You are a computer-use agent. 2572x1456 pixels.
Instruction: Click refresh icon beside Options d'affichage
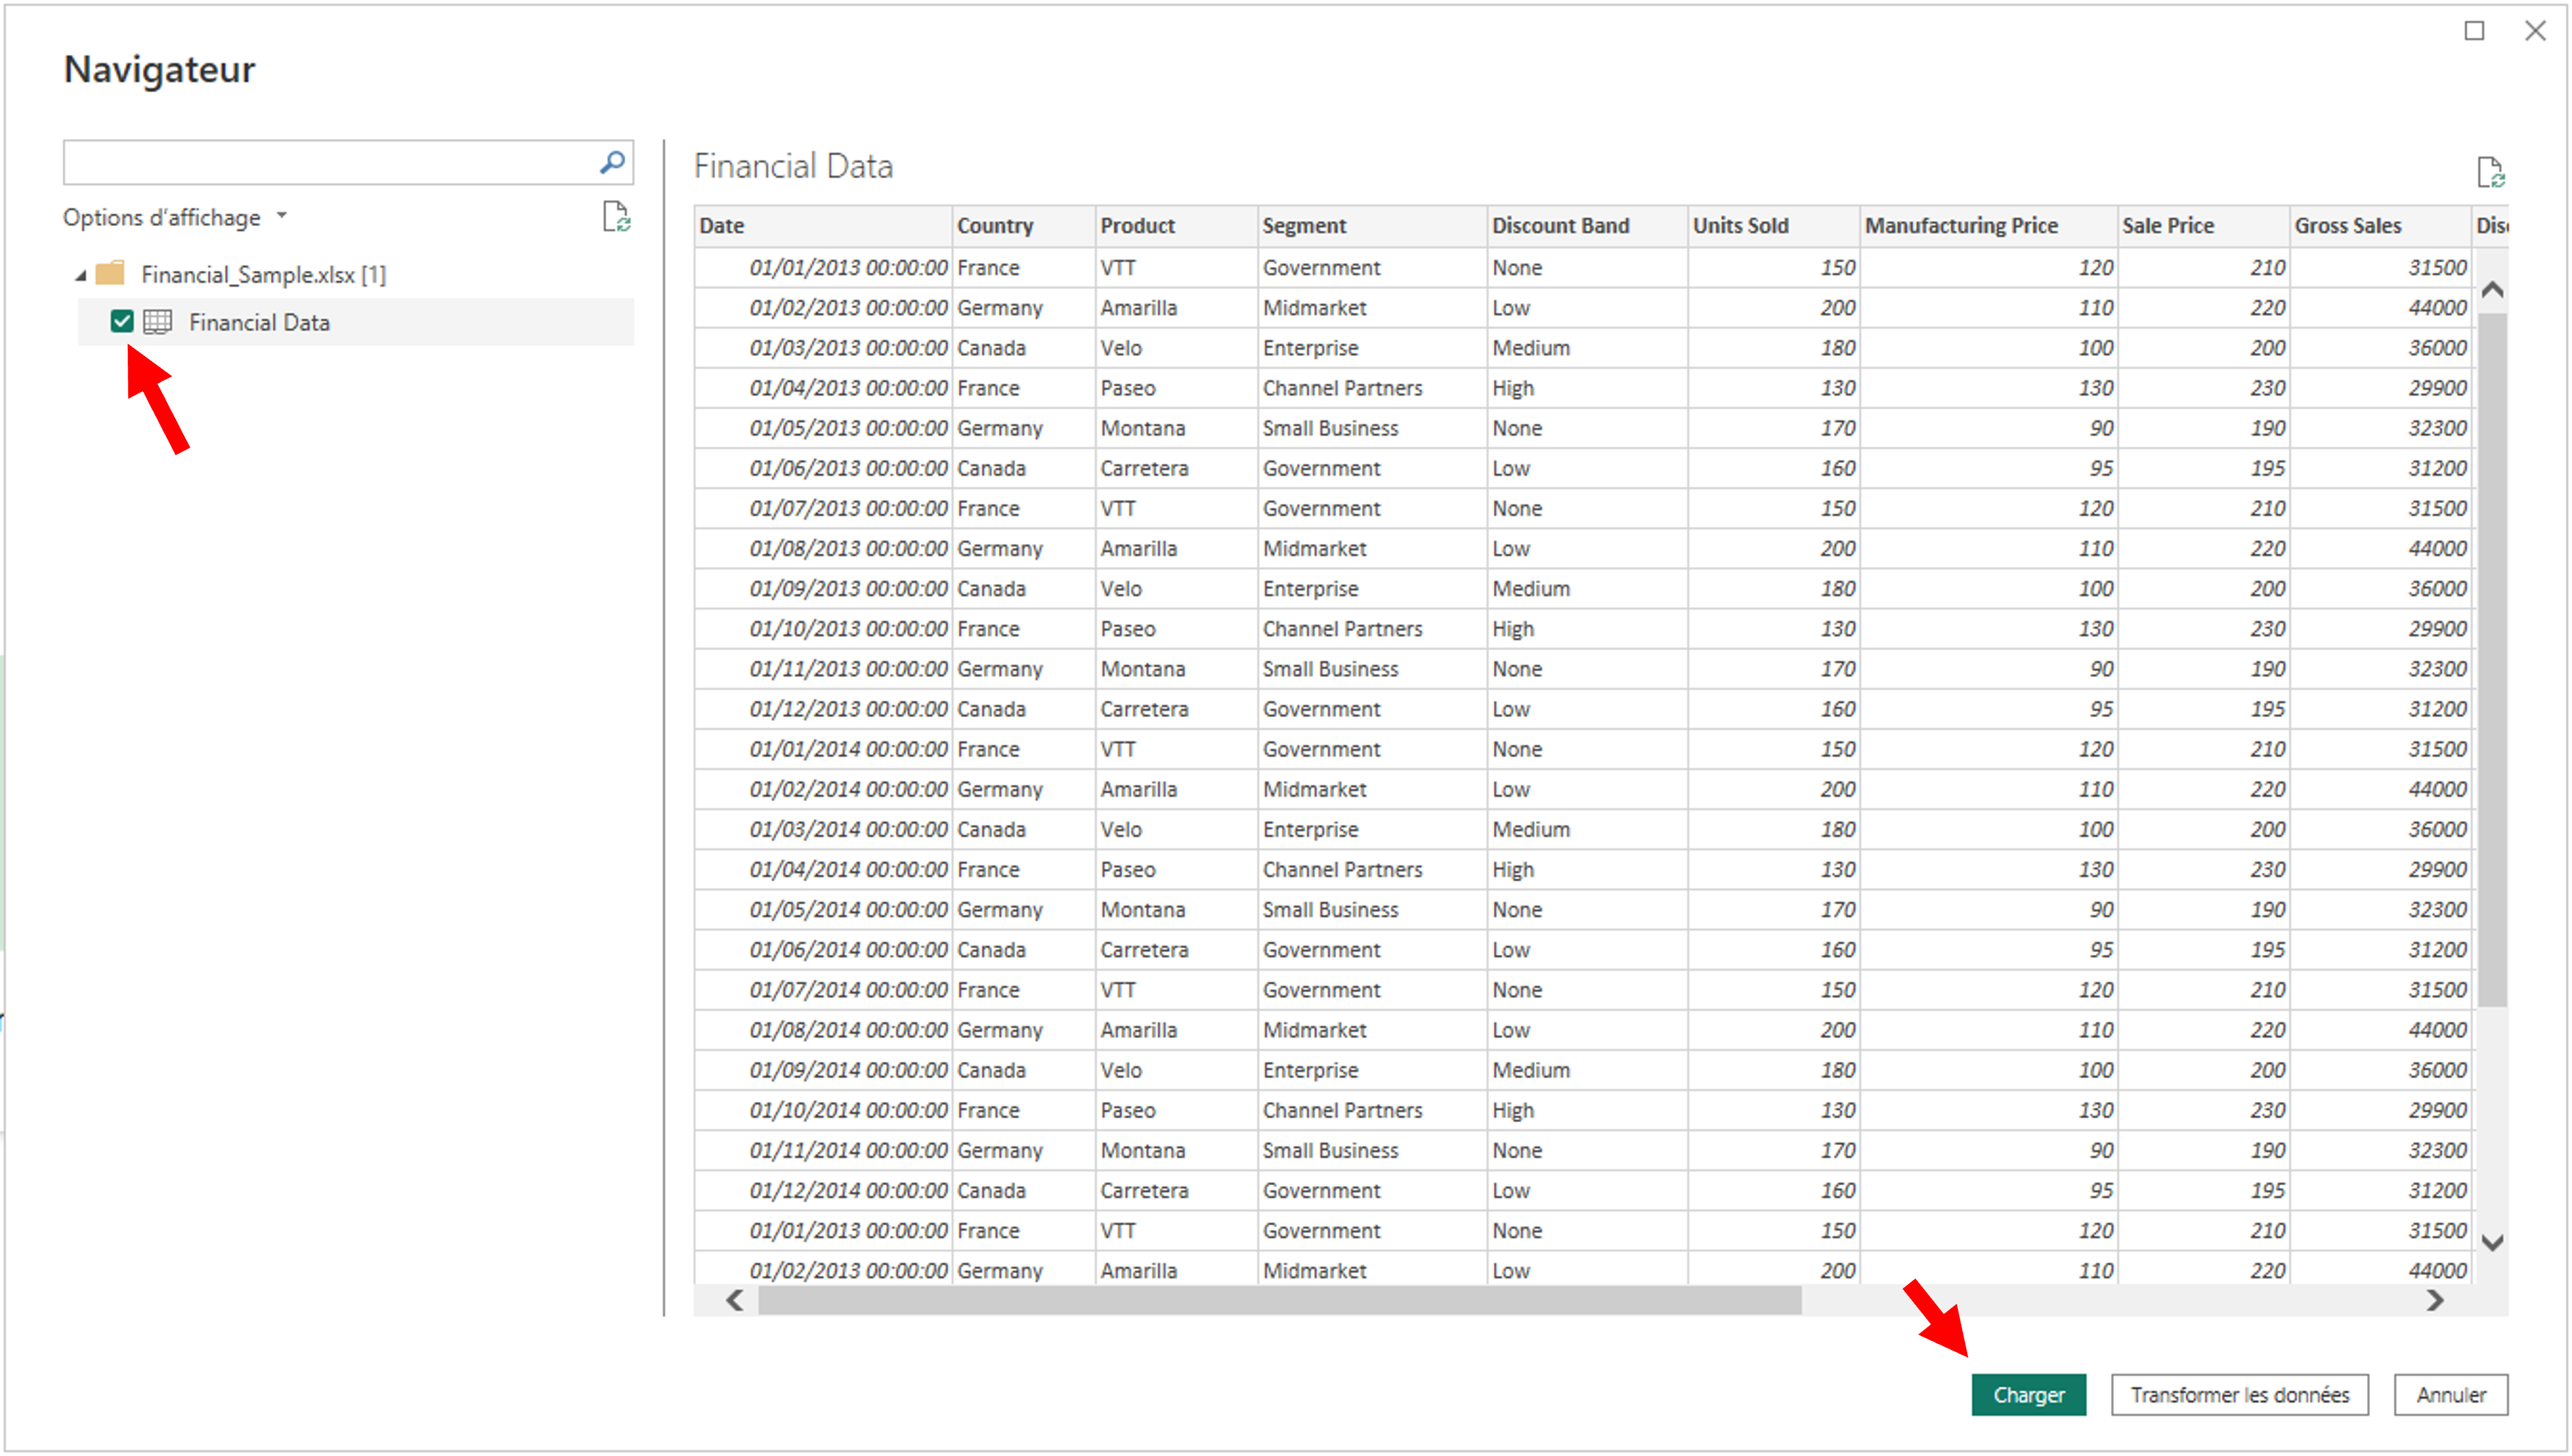[616, 217]
